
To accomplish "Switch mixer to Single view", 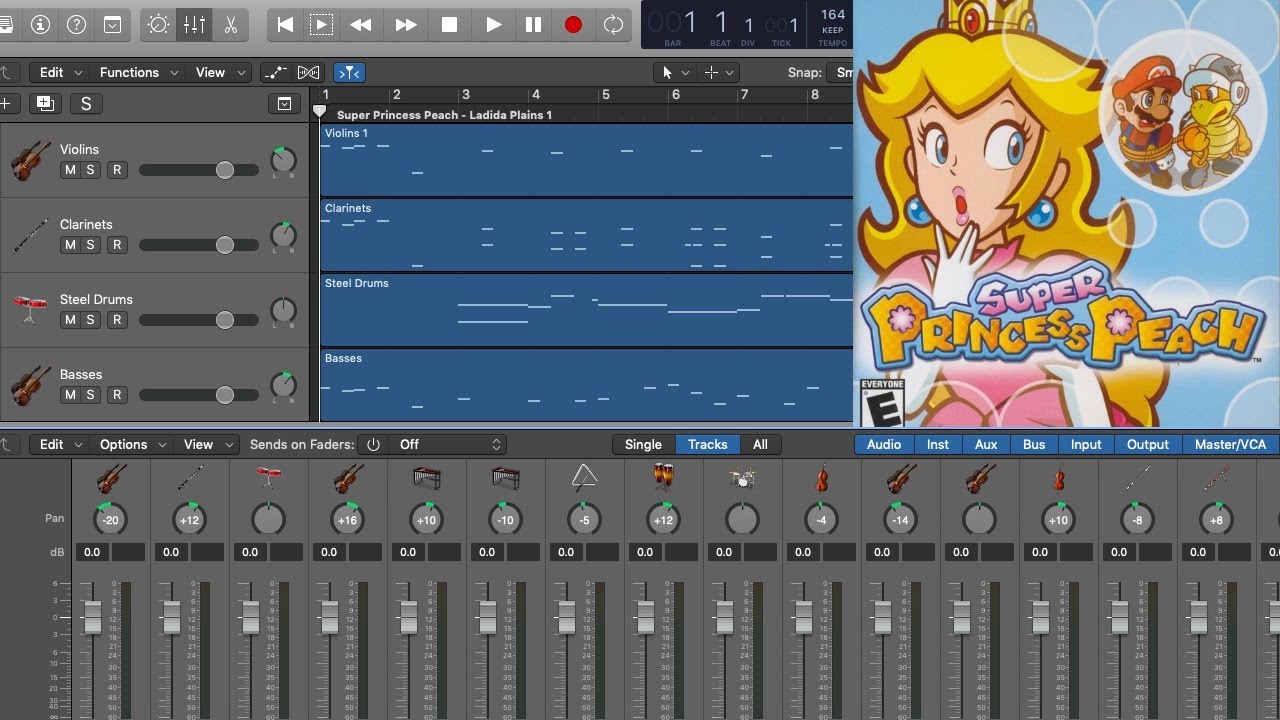I will pos(643,444).
